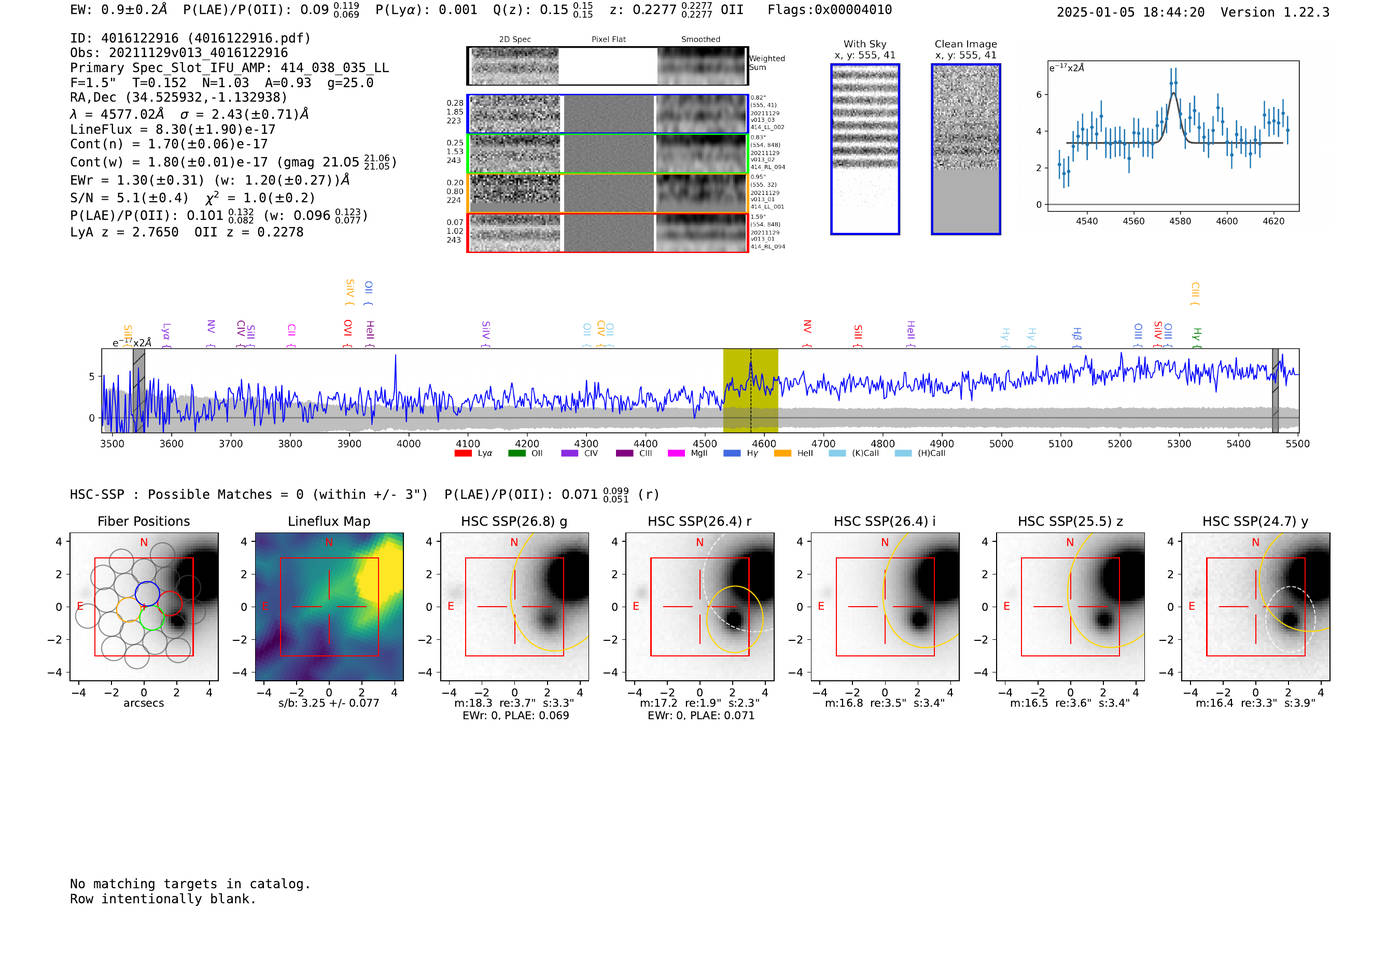The height and width of the screenshot is (953, 1400).
Task: Select the red-outlined 2D spectrum row
Action: [x=608, y=233]
